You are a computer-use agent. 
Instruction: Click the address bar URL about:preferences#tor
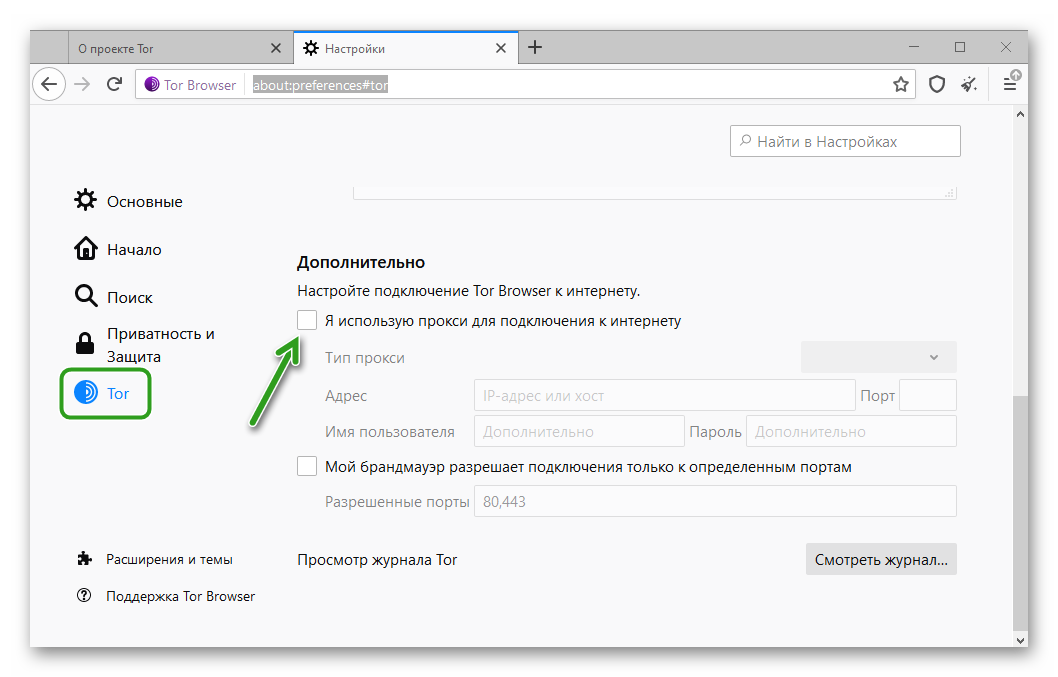[321, 85]
